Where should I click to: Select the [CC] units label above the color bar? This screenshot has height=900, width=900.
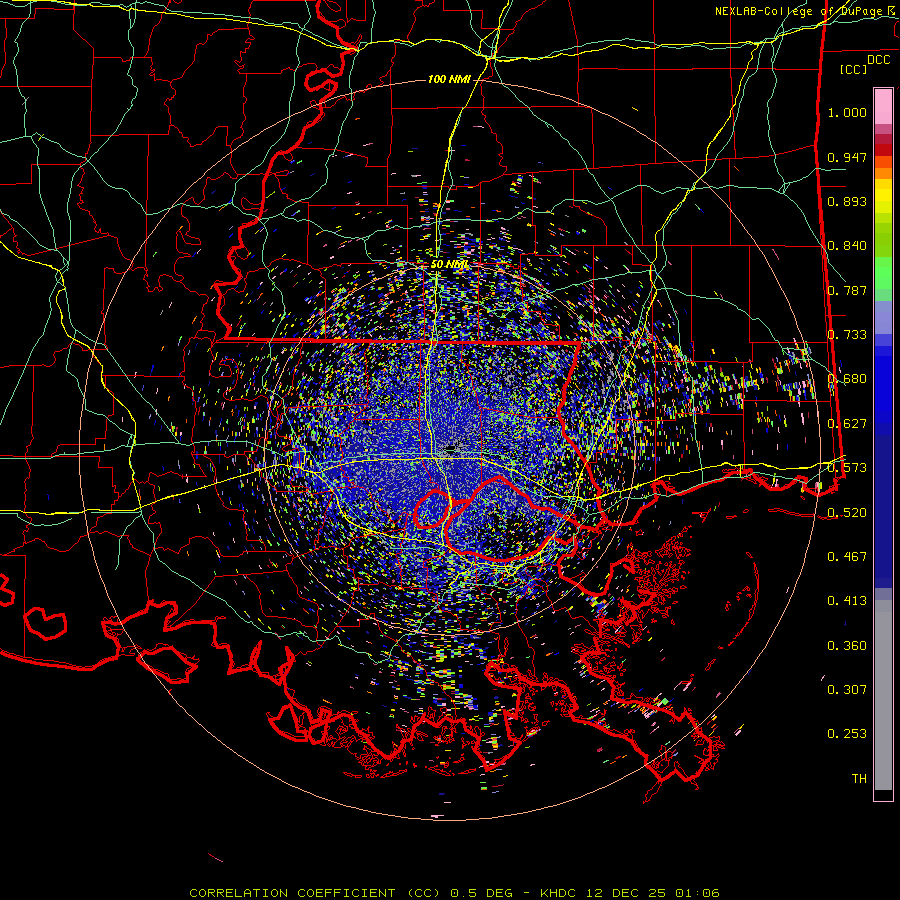coord(854,69)
